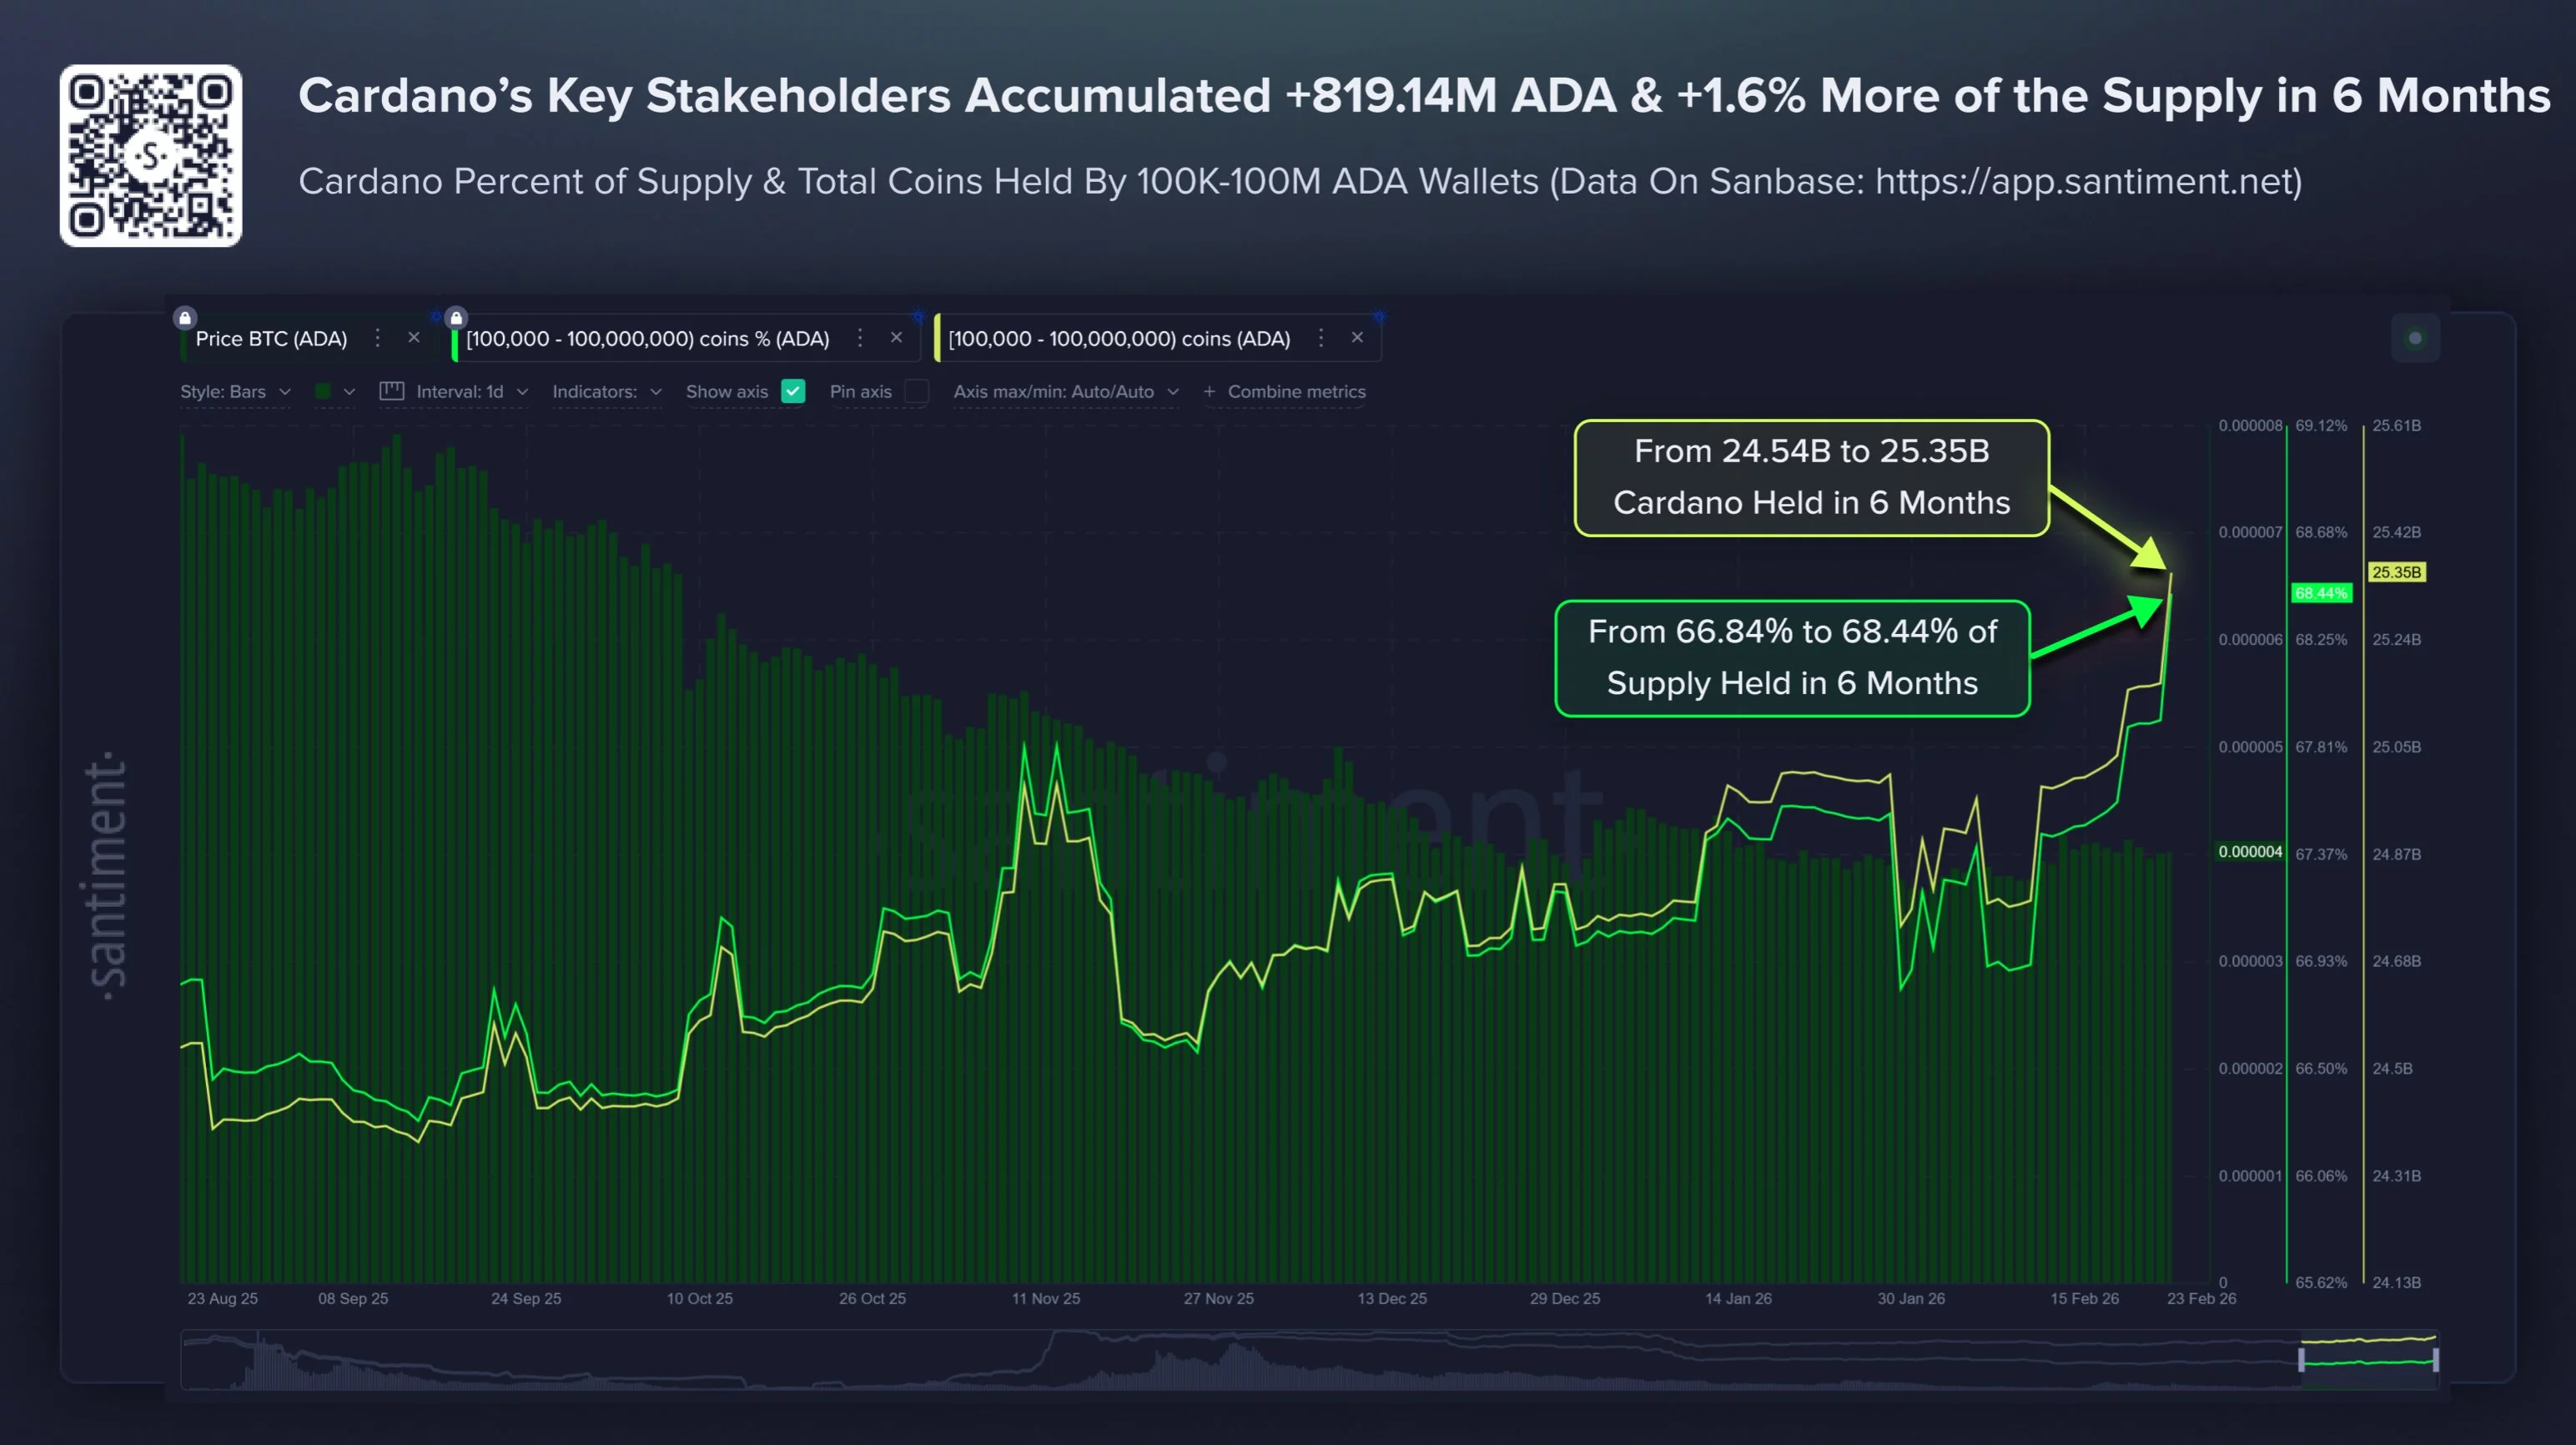Open the Interval: 1d dropdown
This screenshot has height=1445, width=2576.
465,392
